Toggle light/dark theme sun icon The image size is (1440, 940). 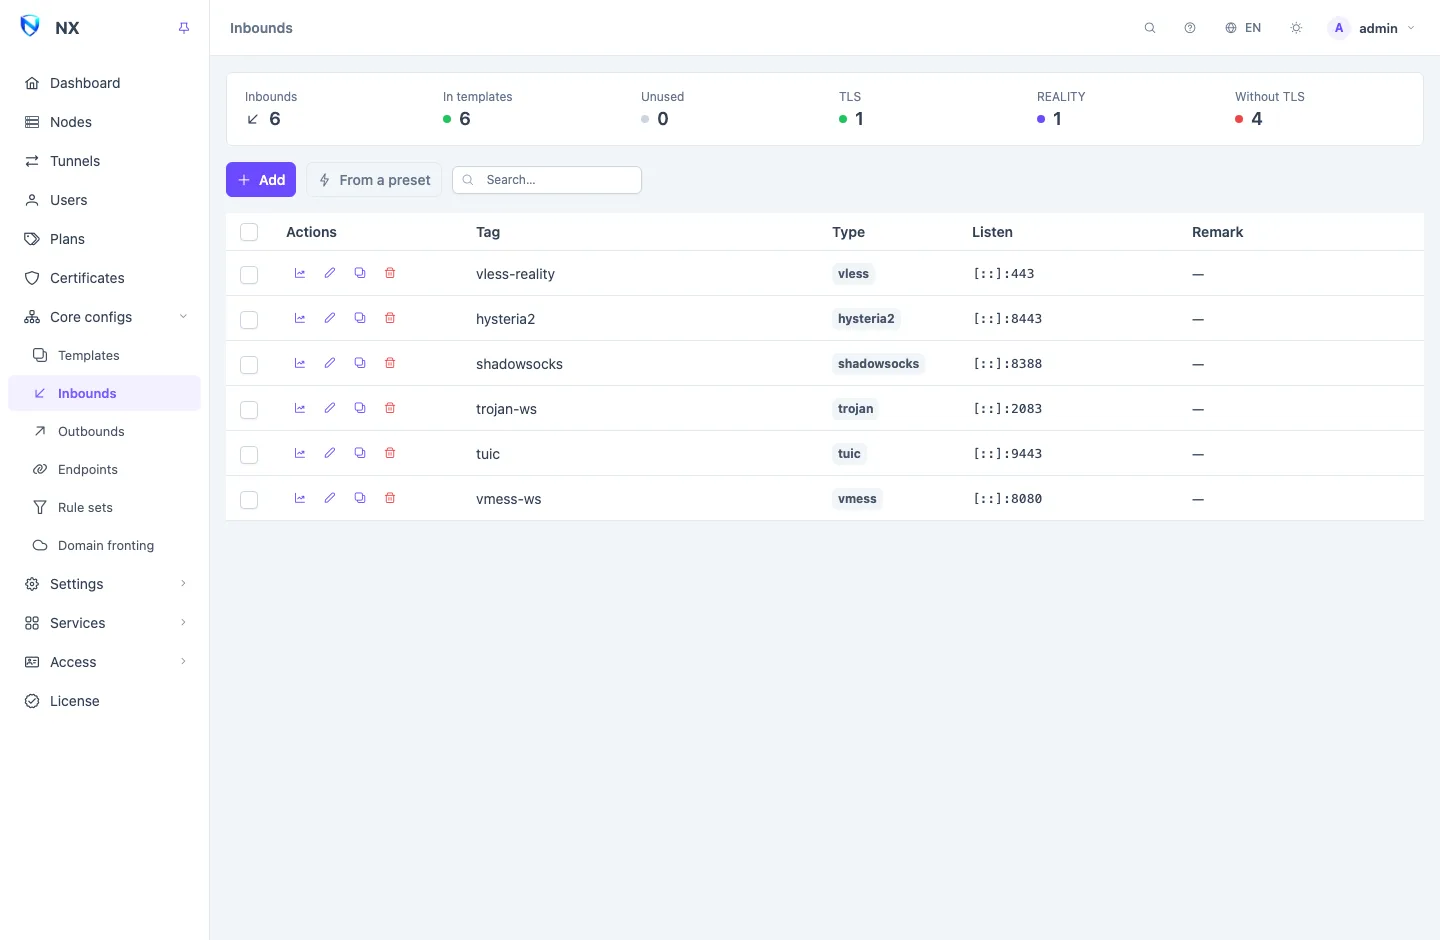[x=1296, y=28]
